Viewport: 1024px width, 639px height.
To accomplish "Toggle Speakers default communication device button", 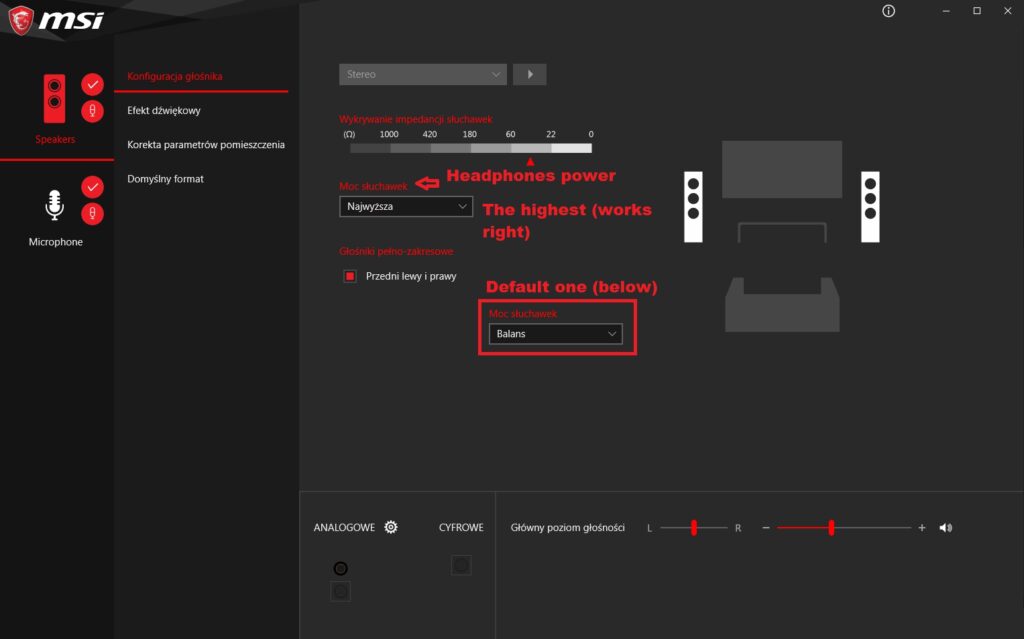I will 92,111.
